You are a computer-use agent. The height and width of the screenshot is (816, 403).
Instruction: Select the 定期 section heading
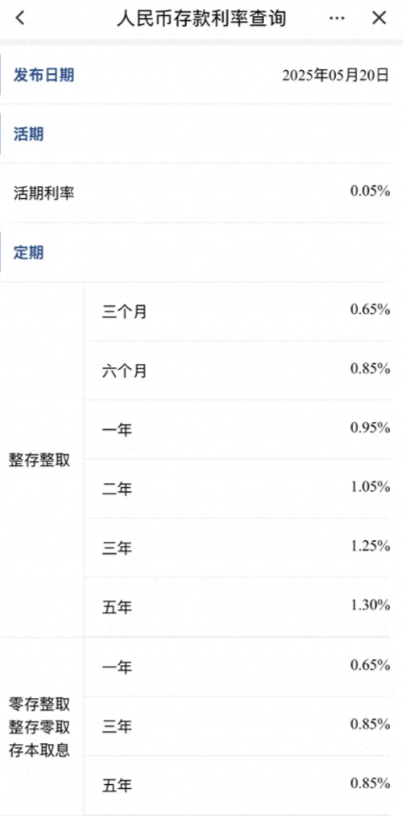coord(29,253)
